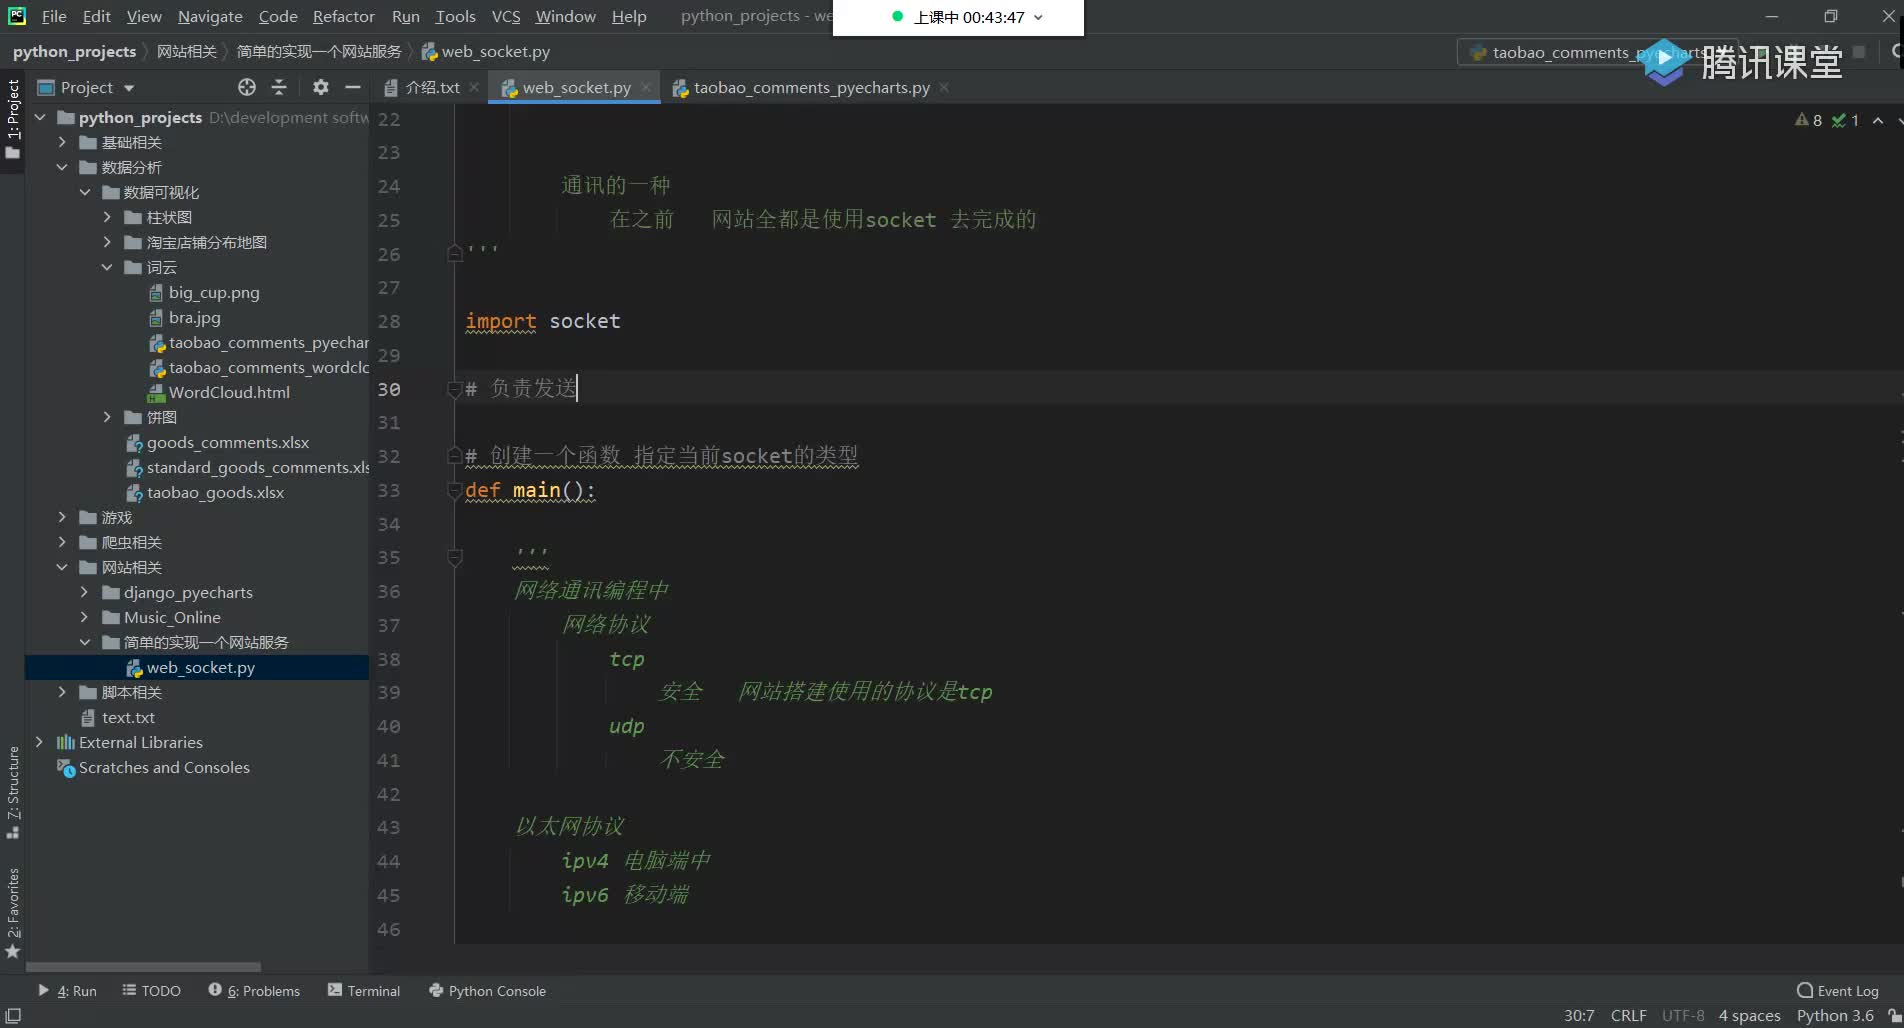Toggle fold of docstring at line 35

[x=455, y=557]
